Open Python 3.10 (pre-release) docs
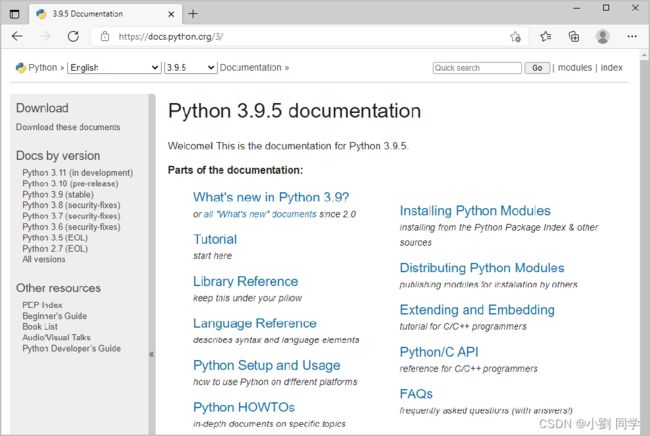Image resolution: width=650 pixels, height=436 pixels. 70,184
